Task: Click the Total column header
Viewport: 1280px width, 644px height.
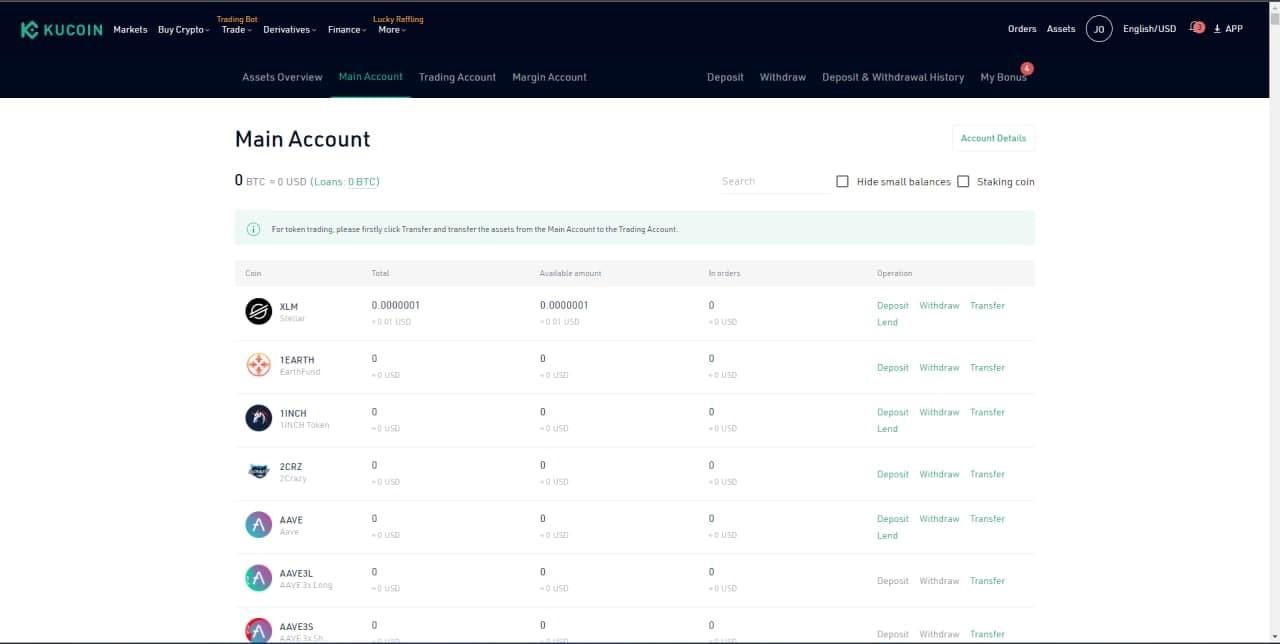Action: click(x=380, y=273)
